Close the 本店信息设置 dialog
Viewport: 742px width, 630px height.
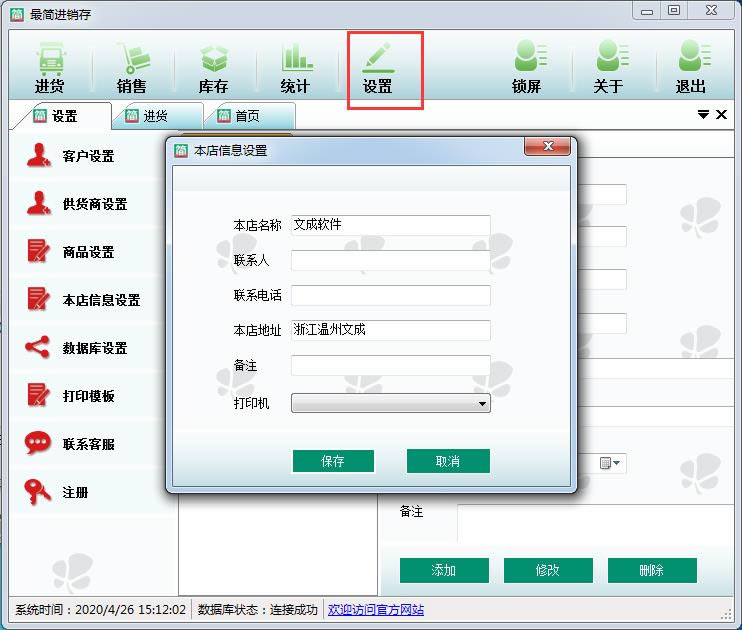pos(548,146)
